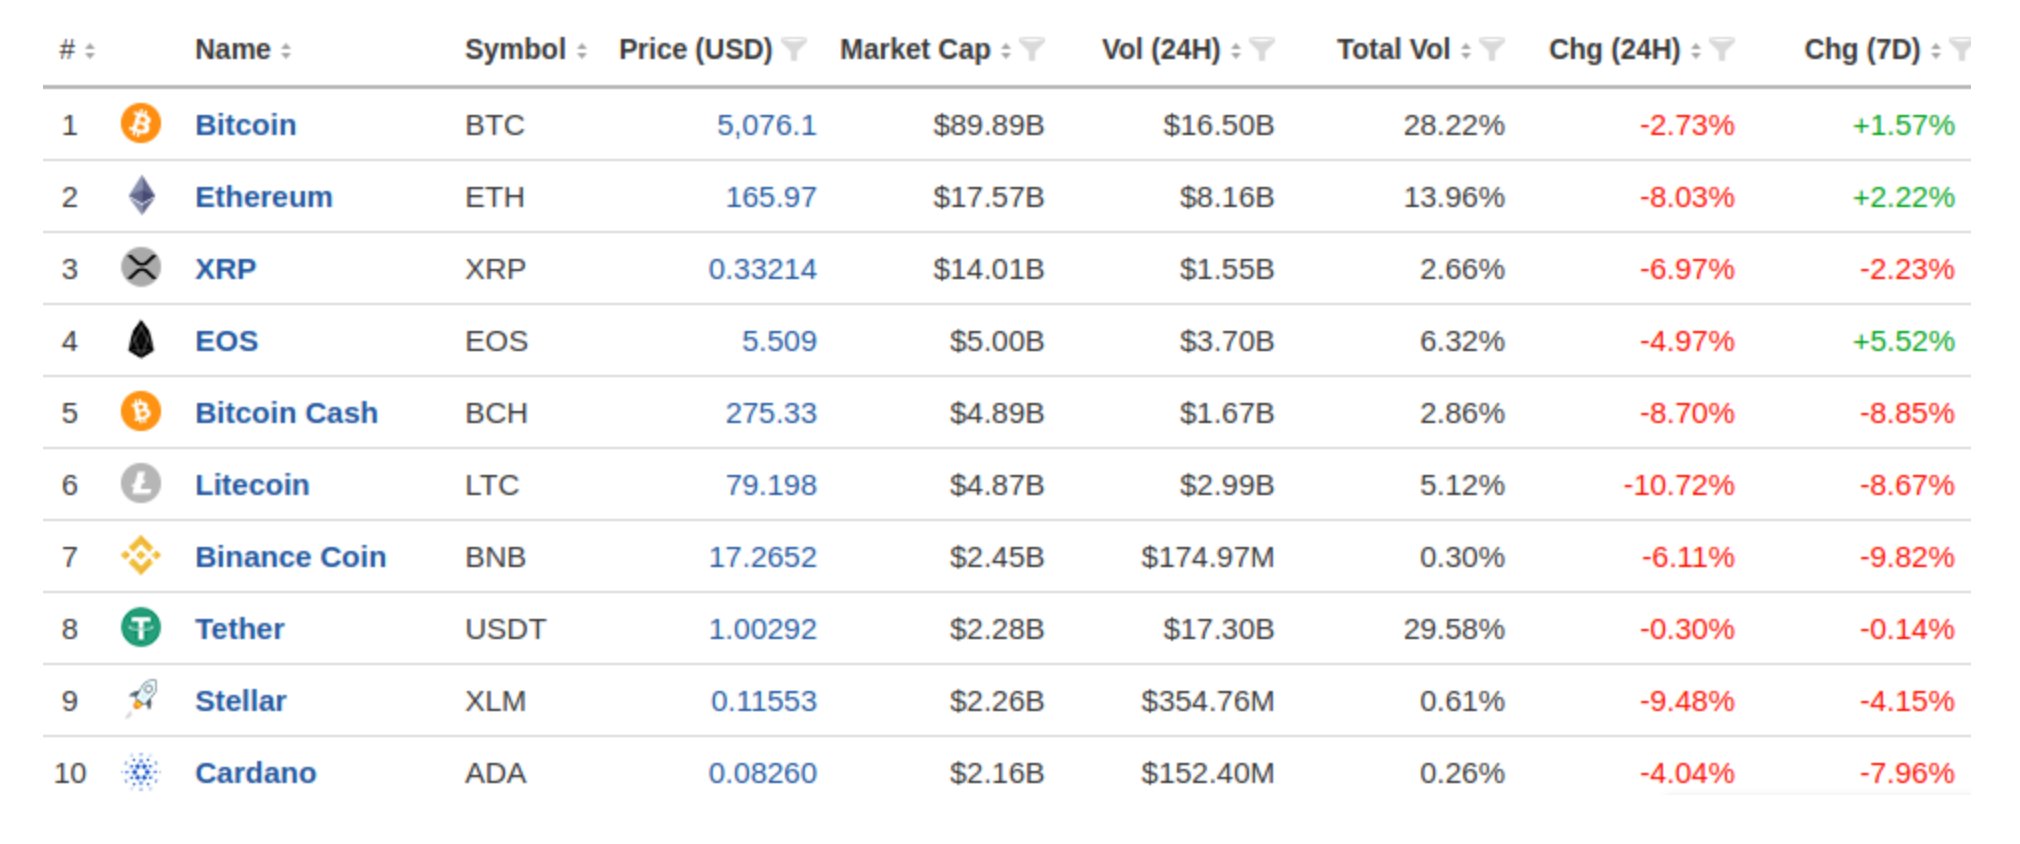
Task: Click the USDT symbol cell
Action: pyautogui.click(x=506, y=629)
